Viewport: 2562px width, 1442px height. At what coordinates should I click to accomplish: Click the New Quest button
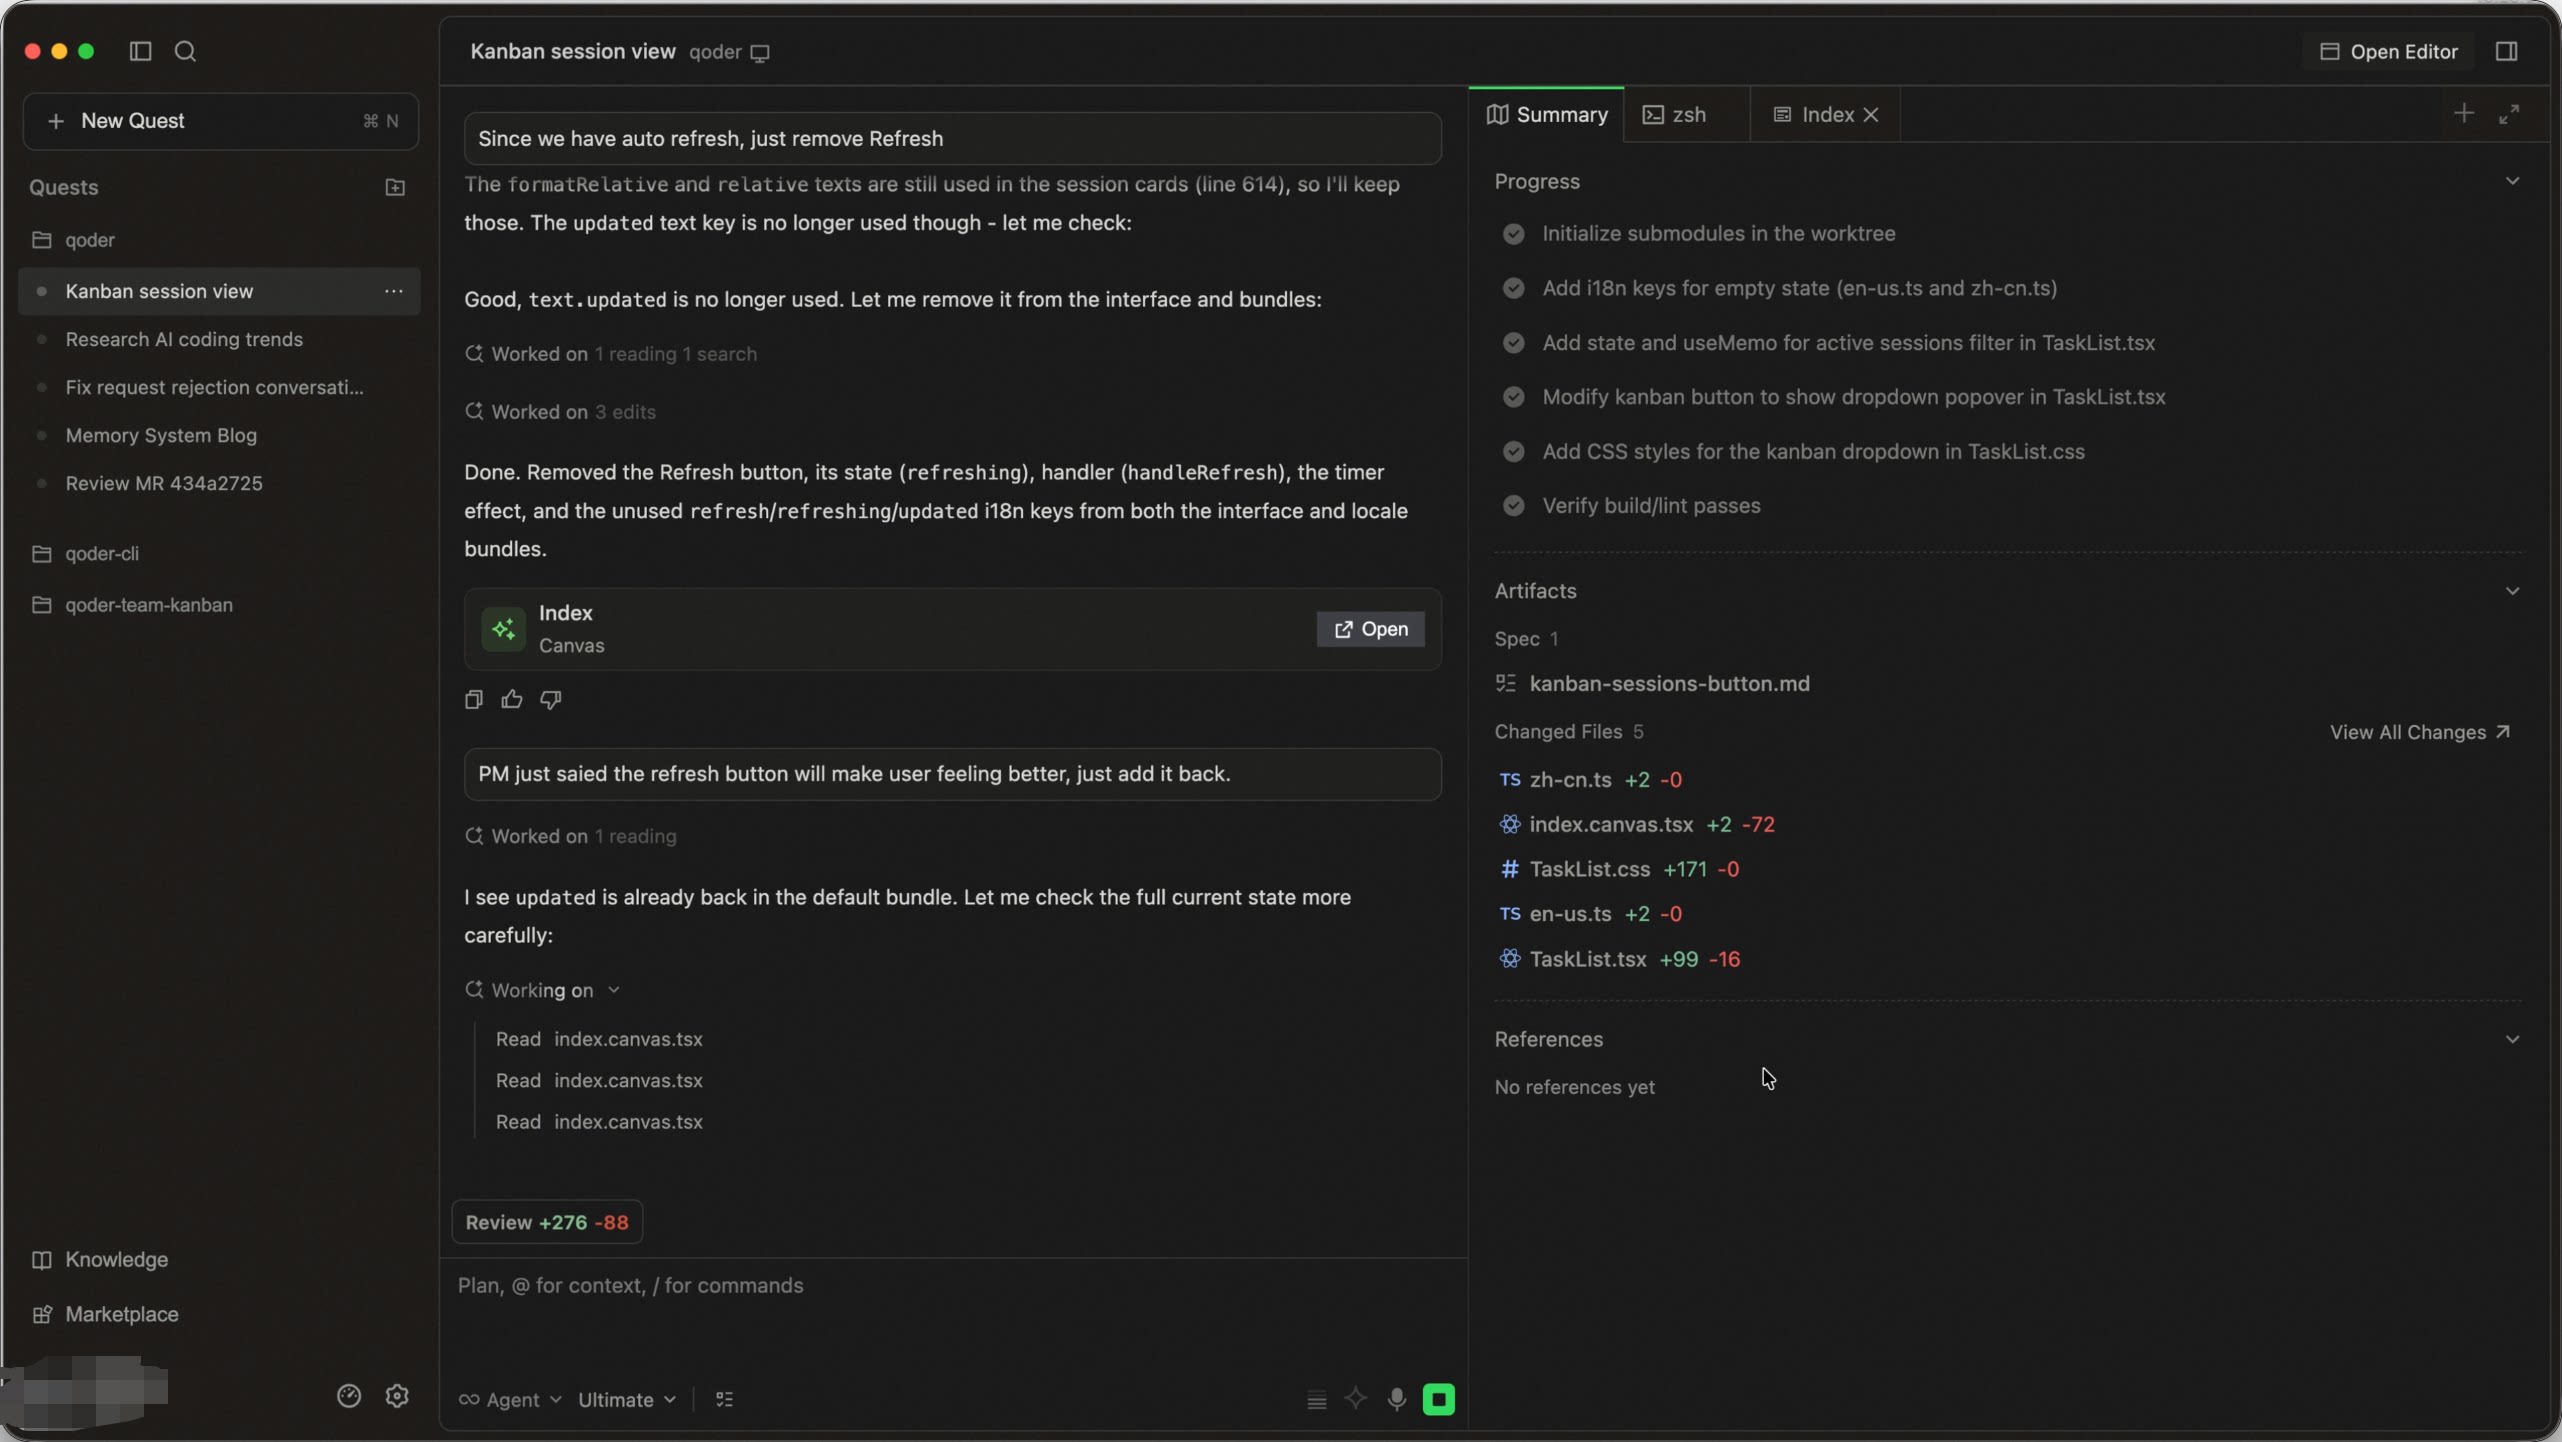click(221, 121)
